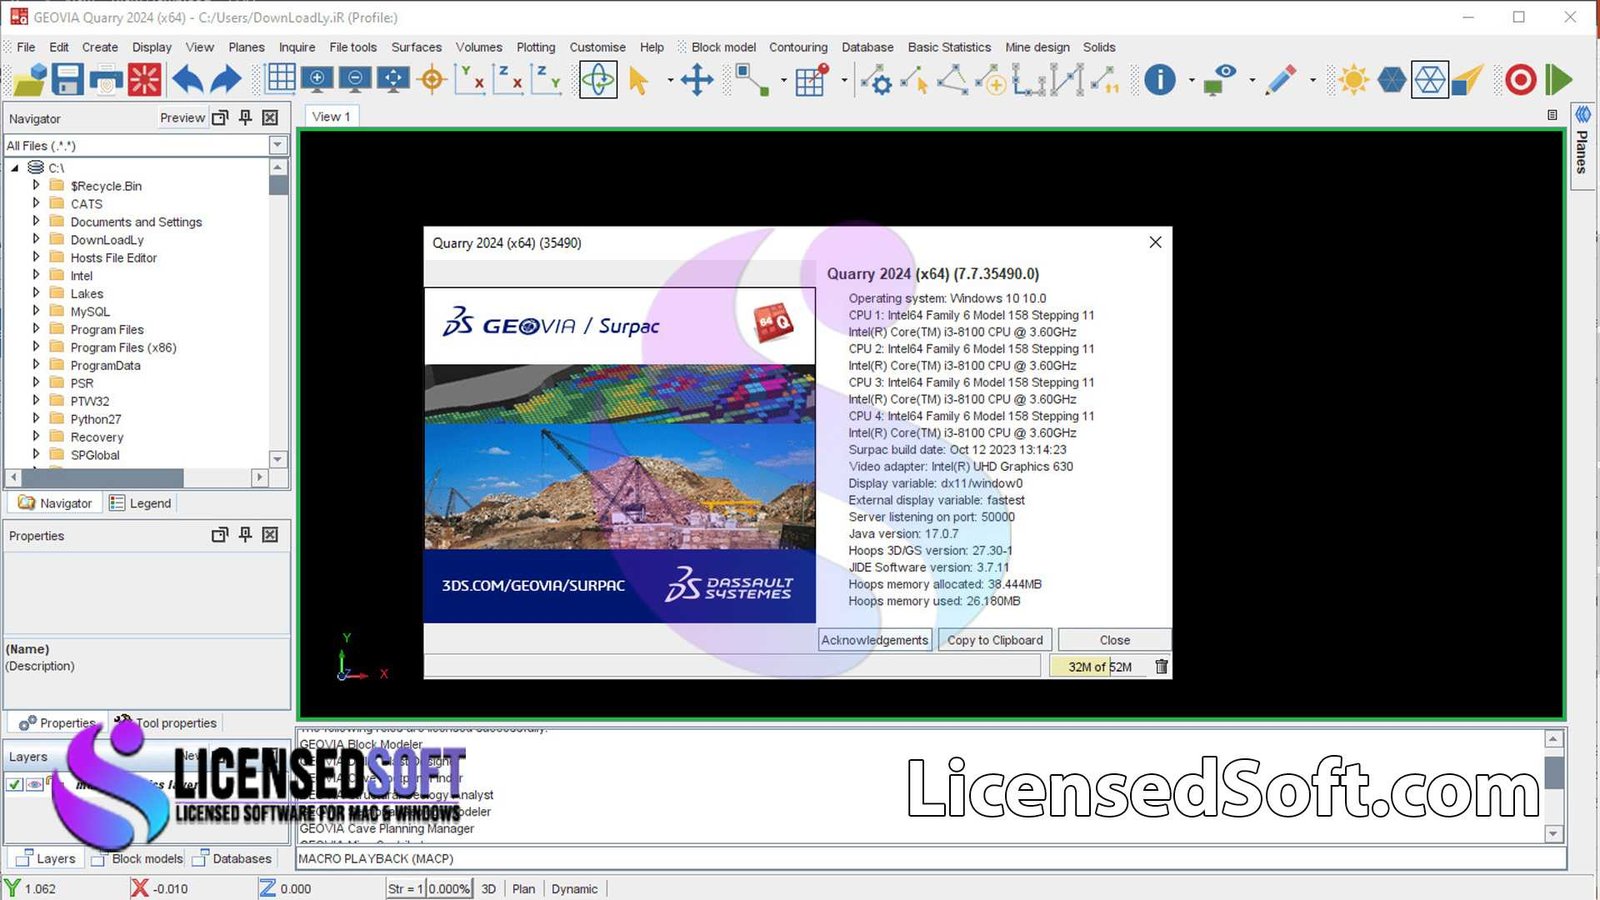The width and height of the screenshot is (1600, 900).
Task: Switch to the Legend tab
Action: (x=140, y=503)
